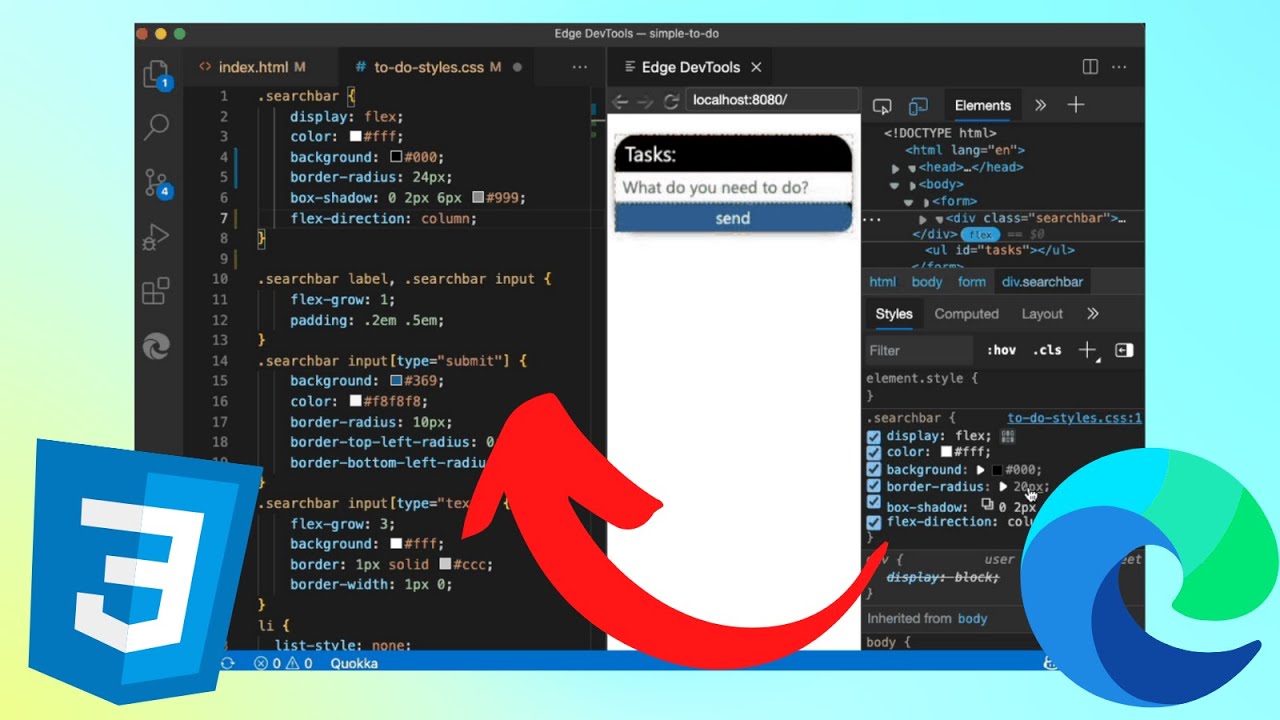Open the box-shadow editor icon

pos(988,505)
